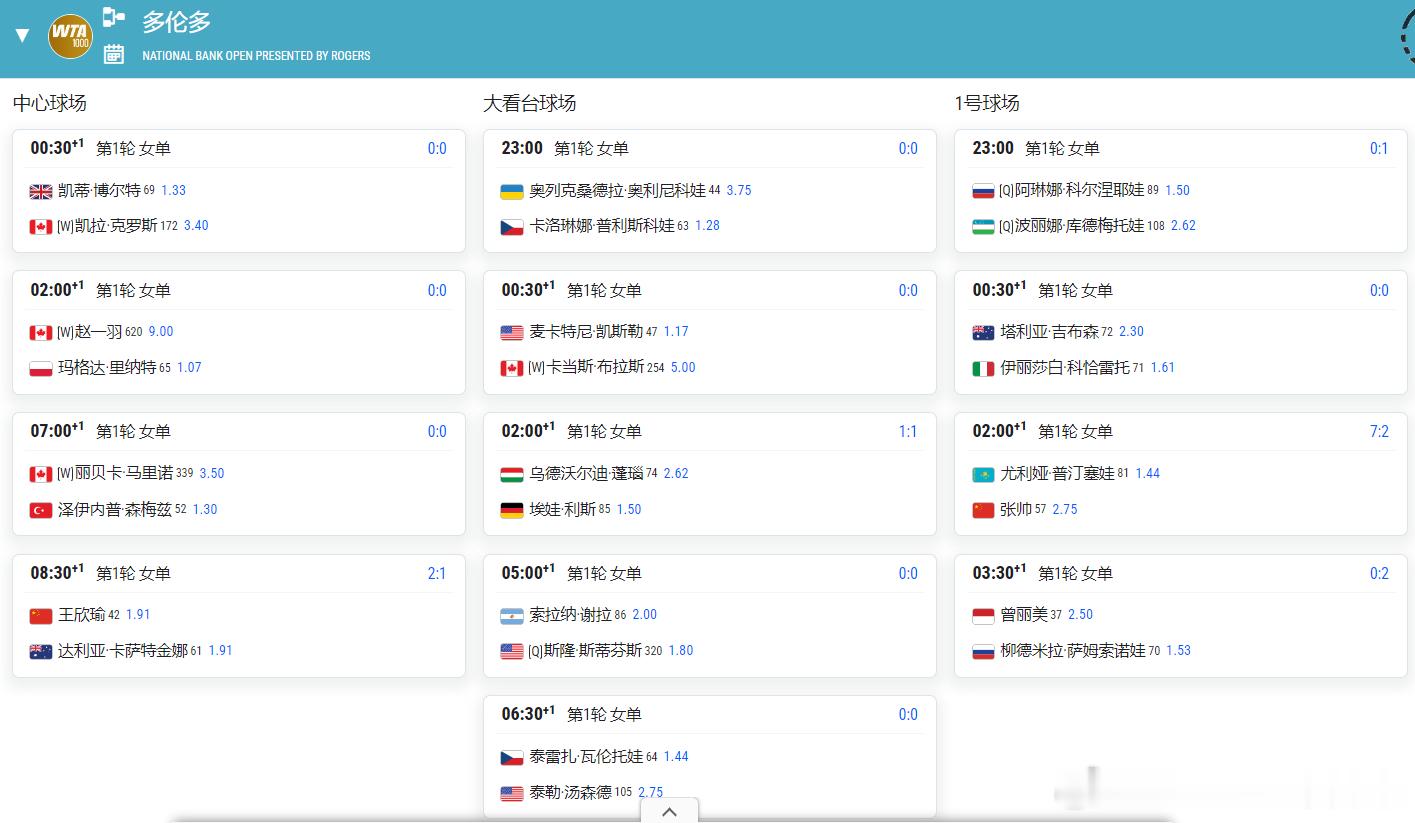Click the Russia flag beside 阿琳娜·科尔涅耶娃
Screen dimensions: 1415x823
coord(983,191)
